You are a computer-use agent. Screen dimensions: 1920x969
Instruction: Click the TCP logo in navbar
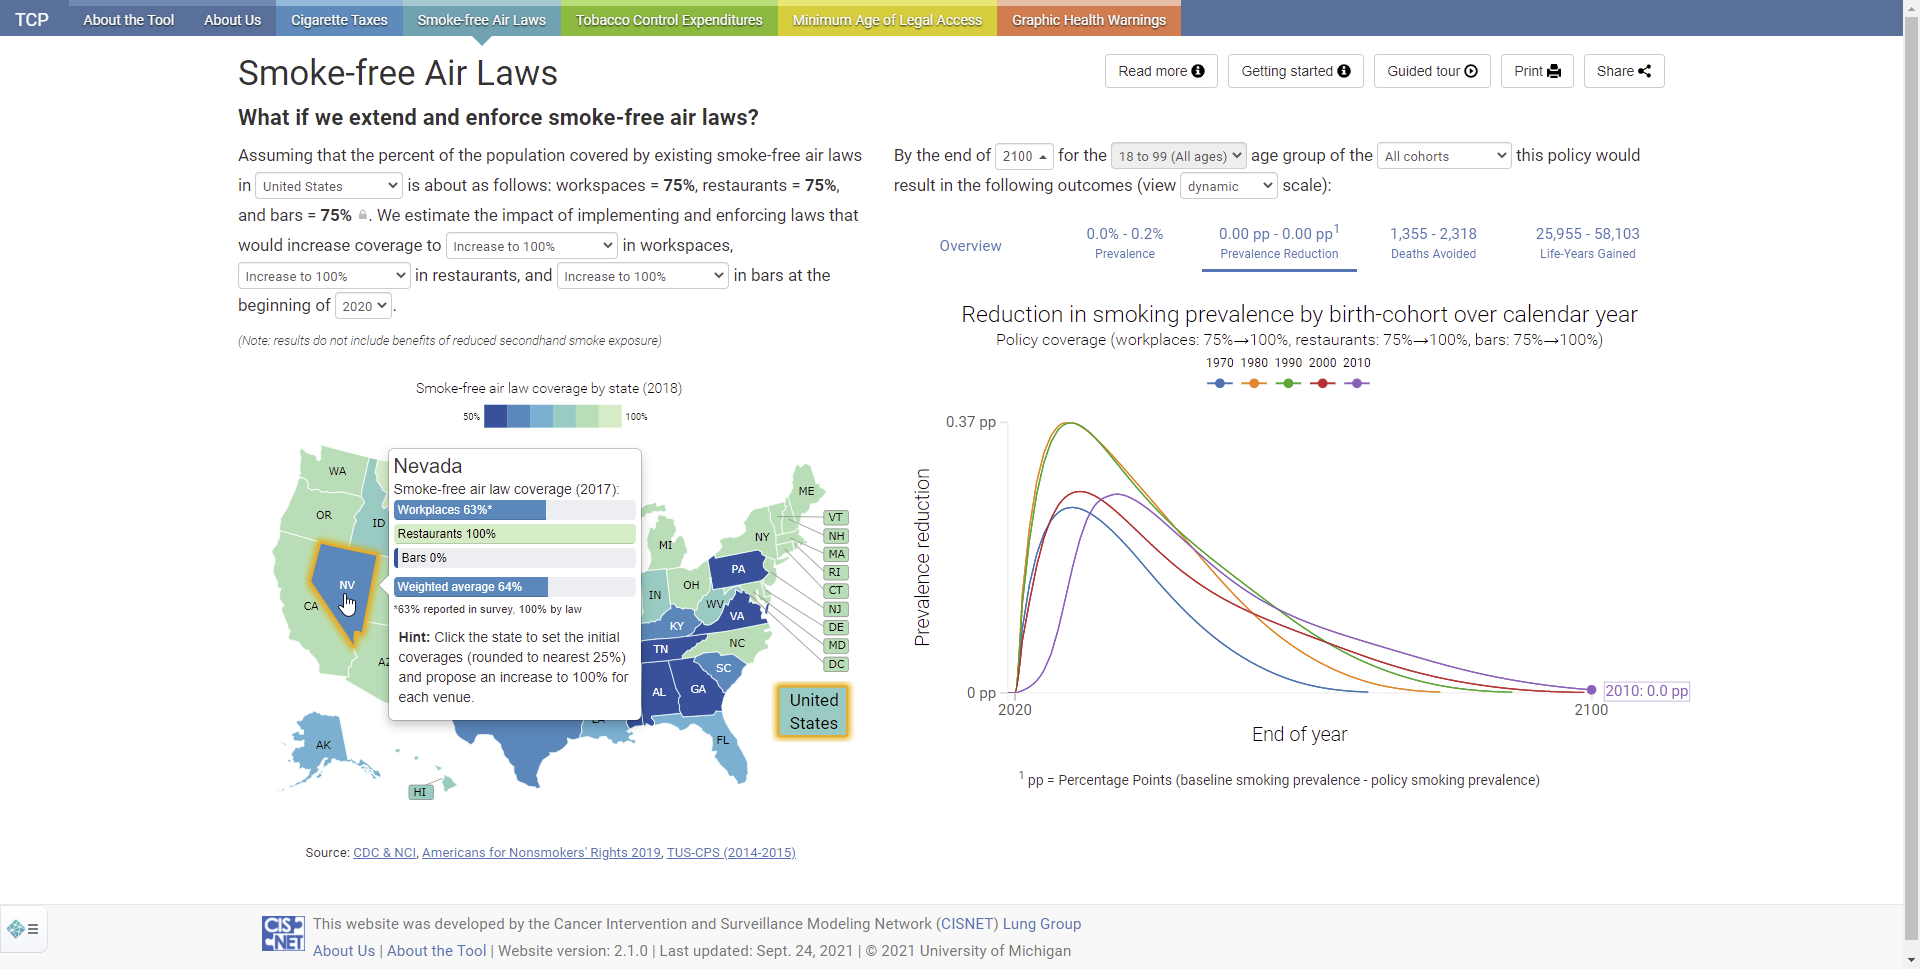click(x=32, y=19)
